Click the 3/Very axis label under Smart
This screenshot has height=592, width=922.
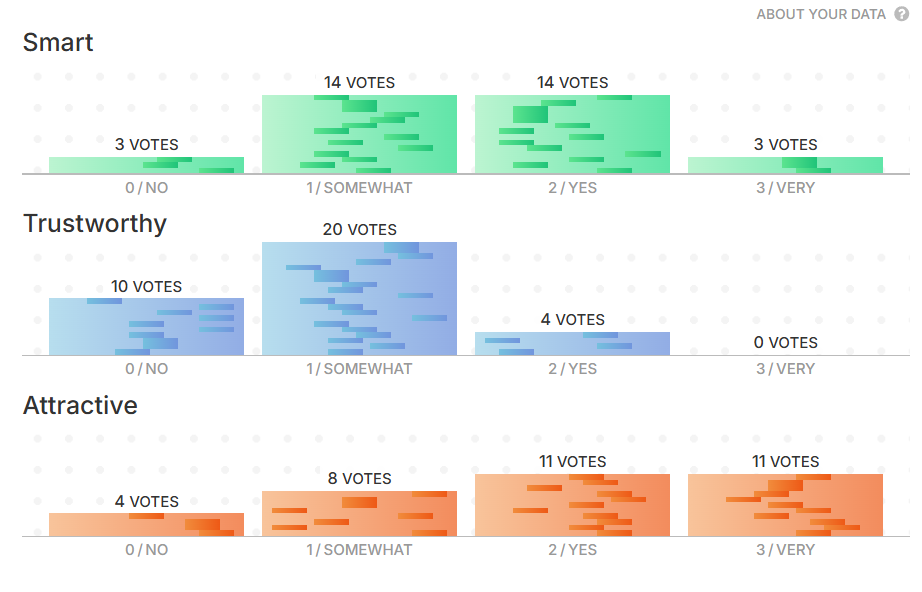785,187
